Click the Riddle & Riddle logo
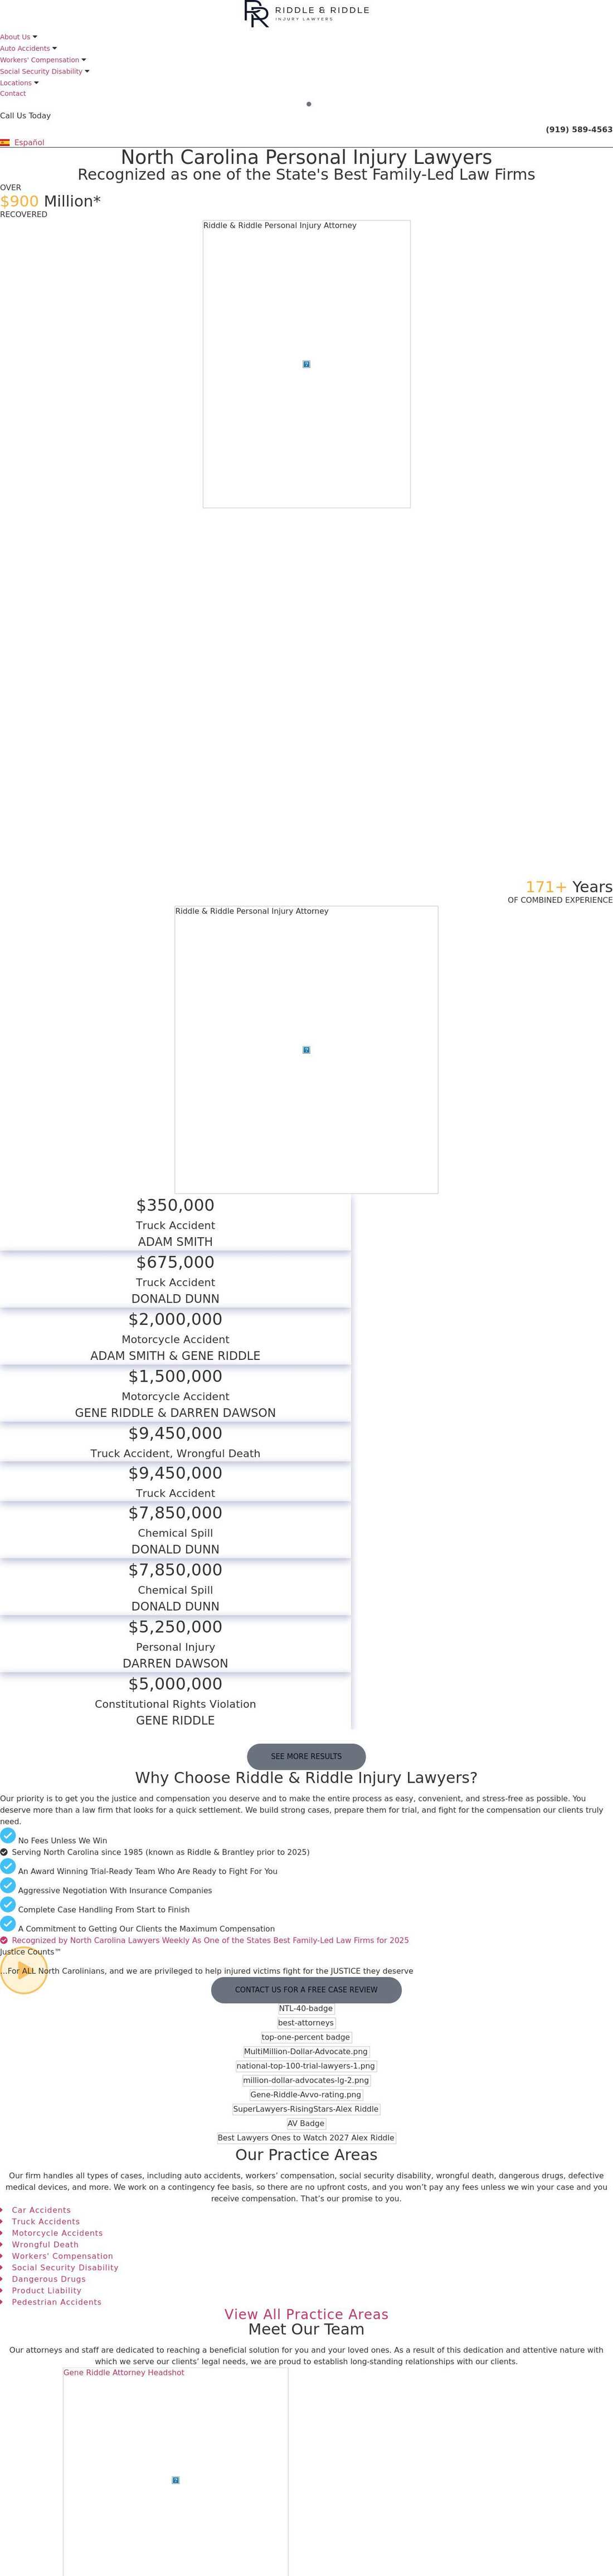This screenshot has height=2576, width=613. pos(306,13)
